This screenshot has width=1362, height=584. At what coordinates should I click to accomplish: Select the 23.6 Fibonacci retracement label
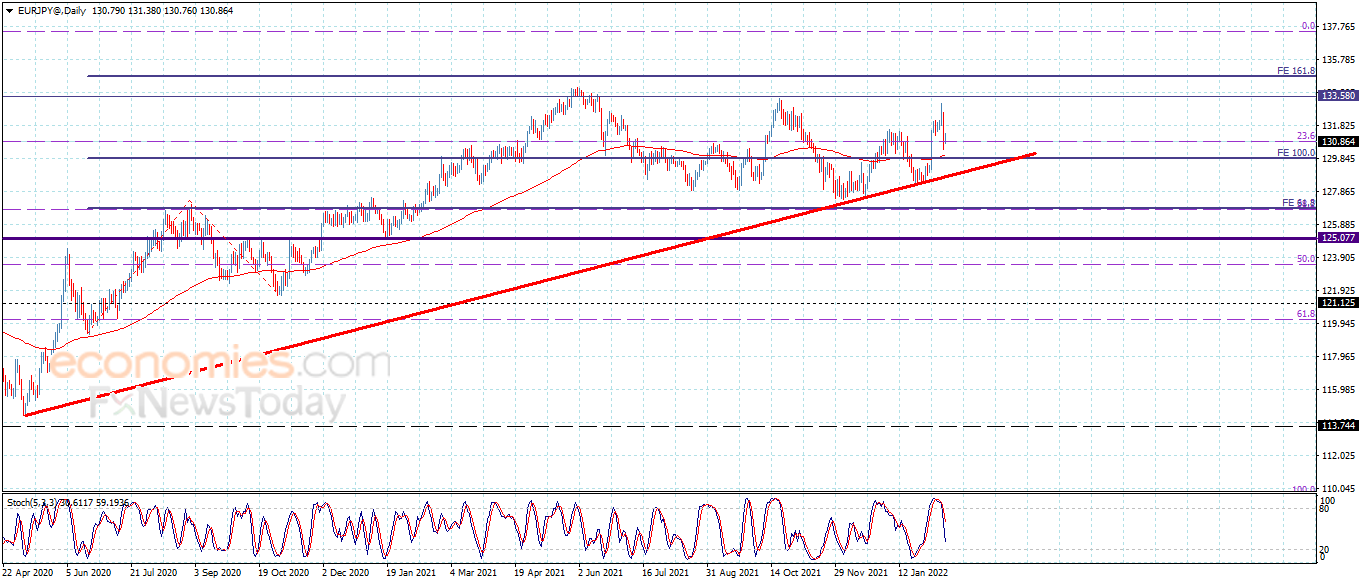(1305, 136)
